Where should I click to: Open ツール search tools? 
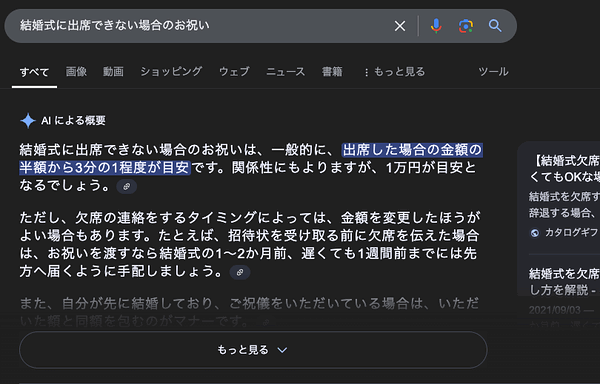[493, 72]
